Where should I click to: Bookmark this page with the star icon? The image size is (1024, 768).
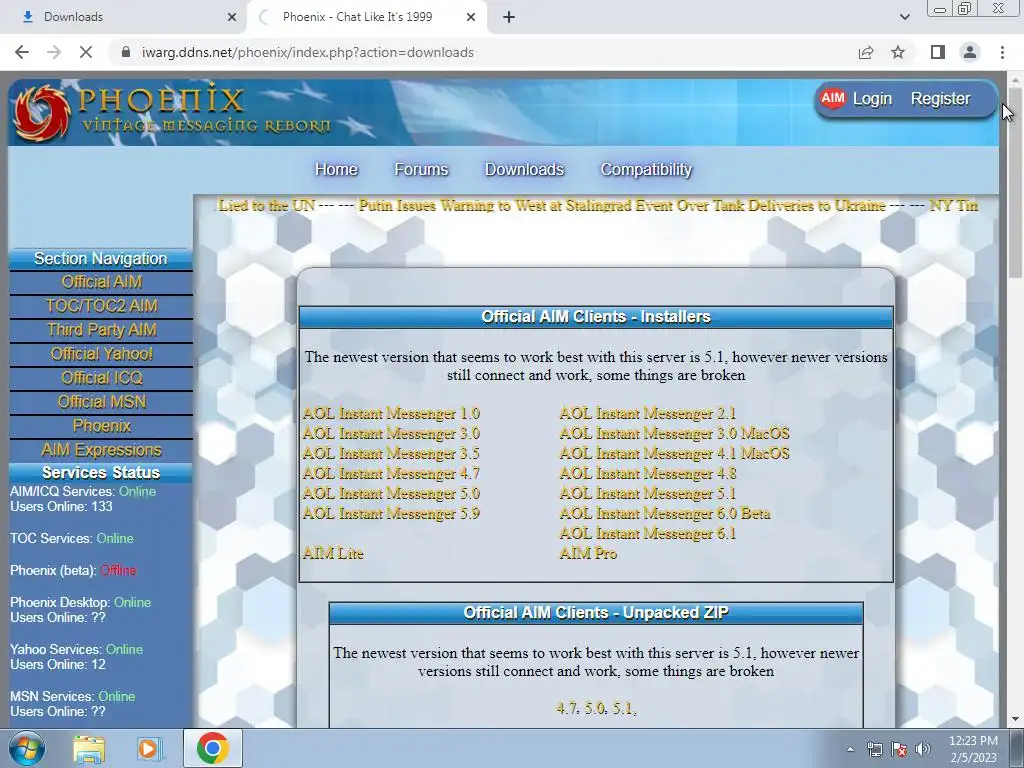pyautogui.click(x=898, y=52)
